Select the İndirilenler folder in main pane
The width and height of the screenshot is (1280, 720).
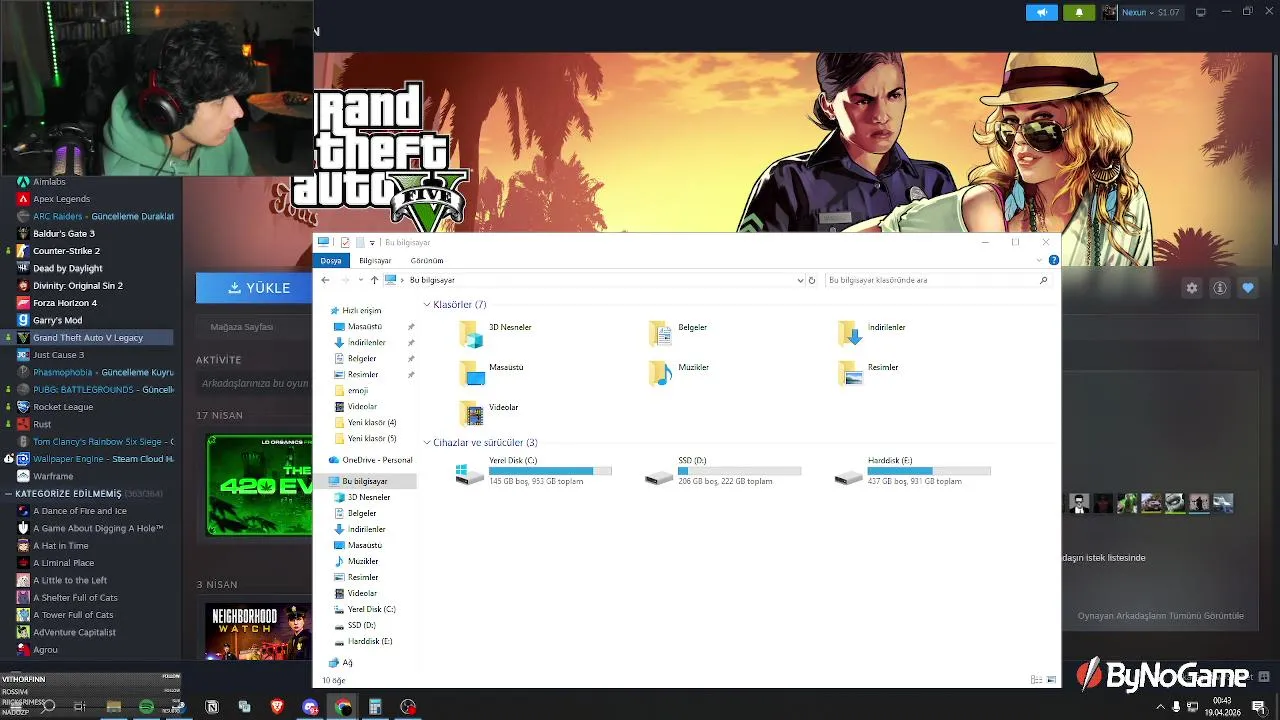pyautogui.click(x=873, y=334)
